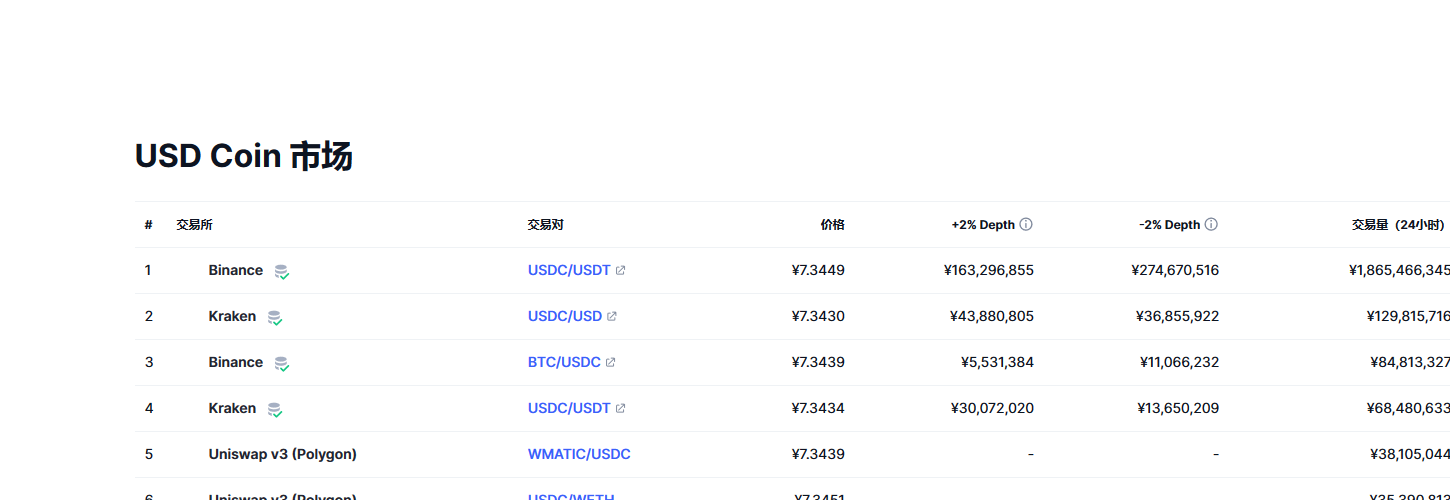Click the info icon next to +2% Depth
This screenshot has width=1450, height=500.
[1026, 225]
